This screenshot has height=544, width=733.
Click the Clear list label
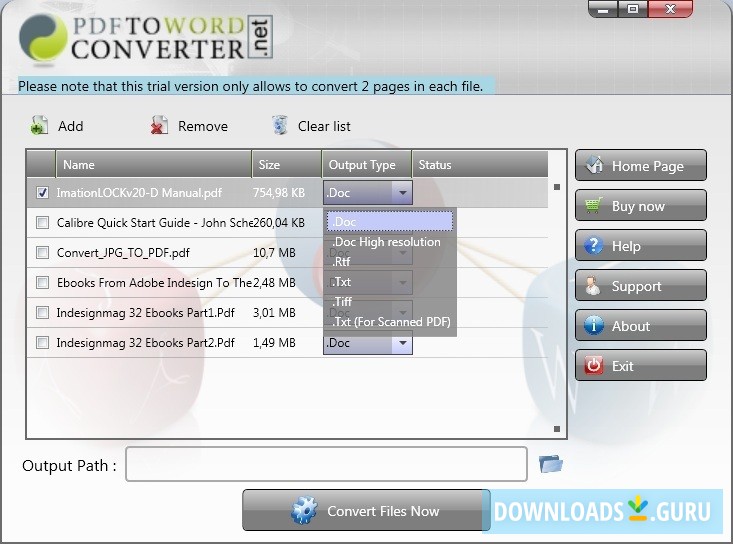point(324,126)
